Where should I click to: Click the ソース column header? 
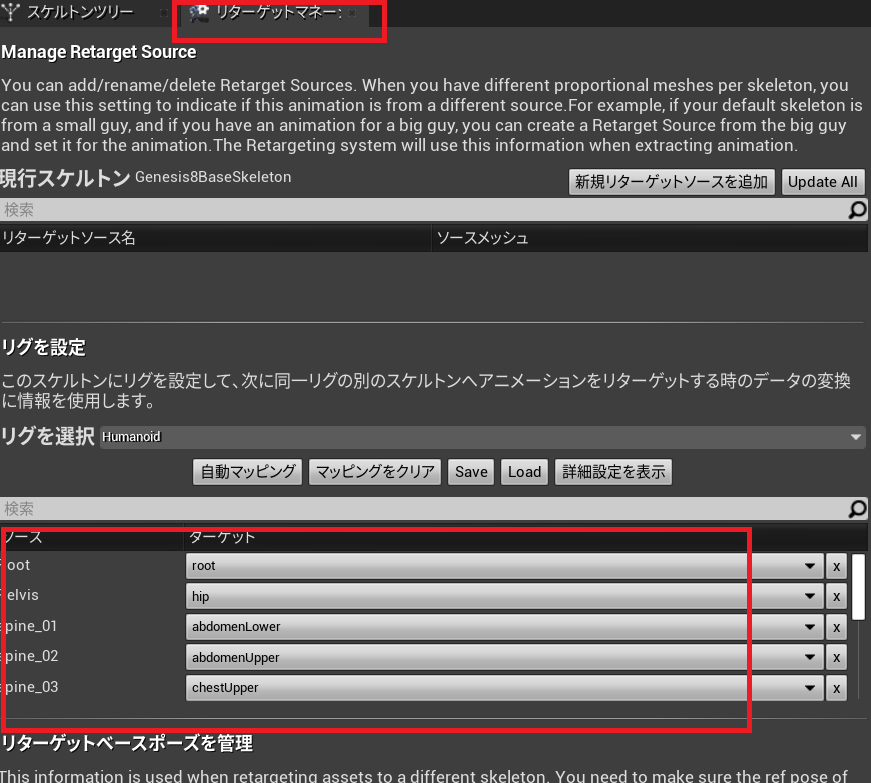92,537
